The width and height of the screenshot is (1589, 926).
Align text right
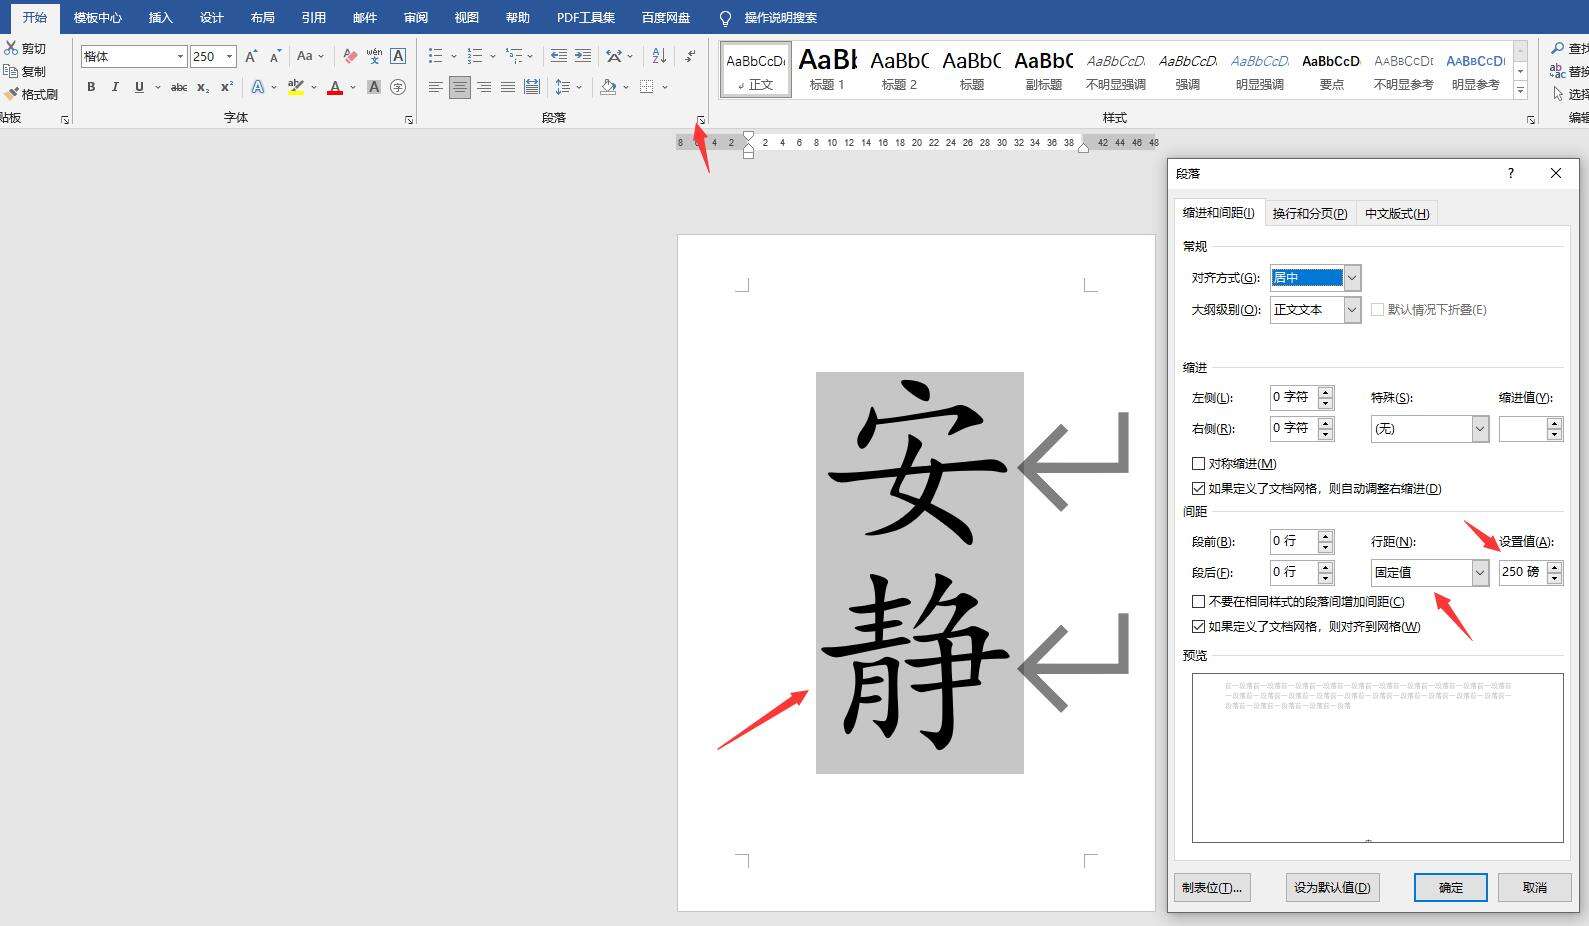(483, 87)
